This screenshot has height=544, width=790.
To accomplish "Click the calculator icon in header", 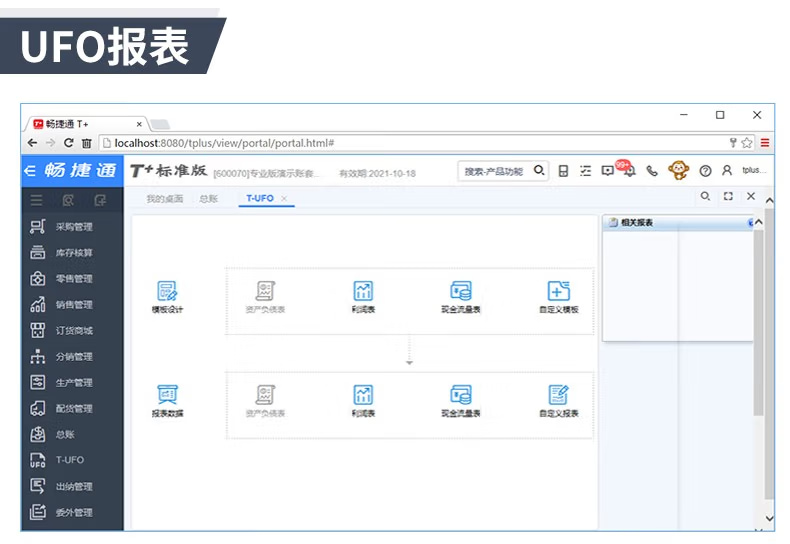I will 563,171.
